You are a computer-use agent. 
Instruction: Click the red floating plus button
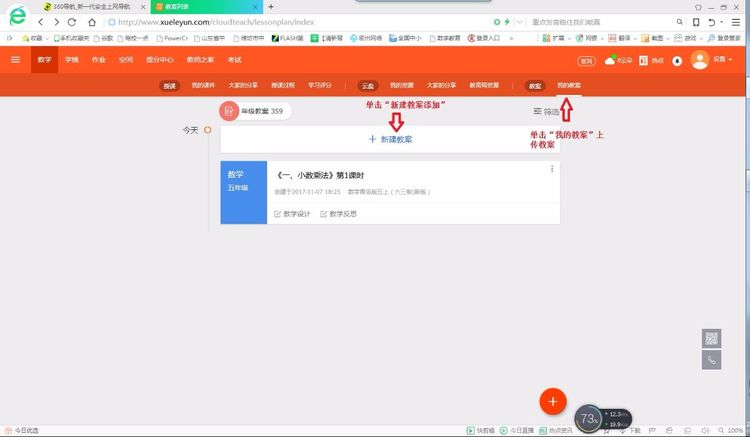click(553, 401)
